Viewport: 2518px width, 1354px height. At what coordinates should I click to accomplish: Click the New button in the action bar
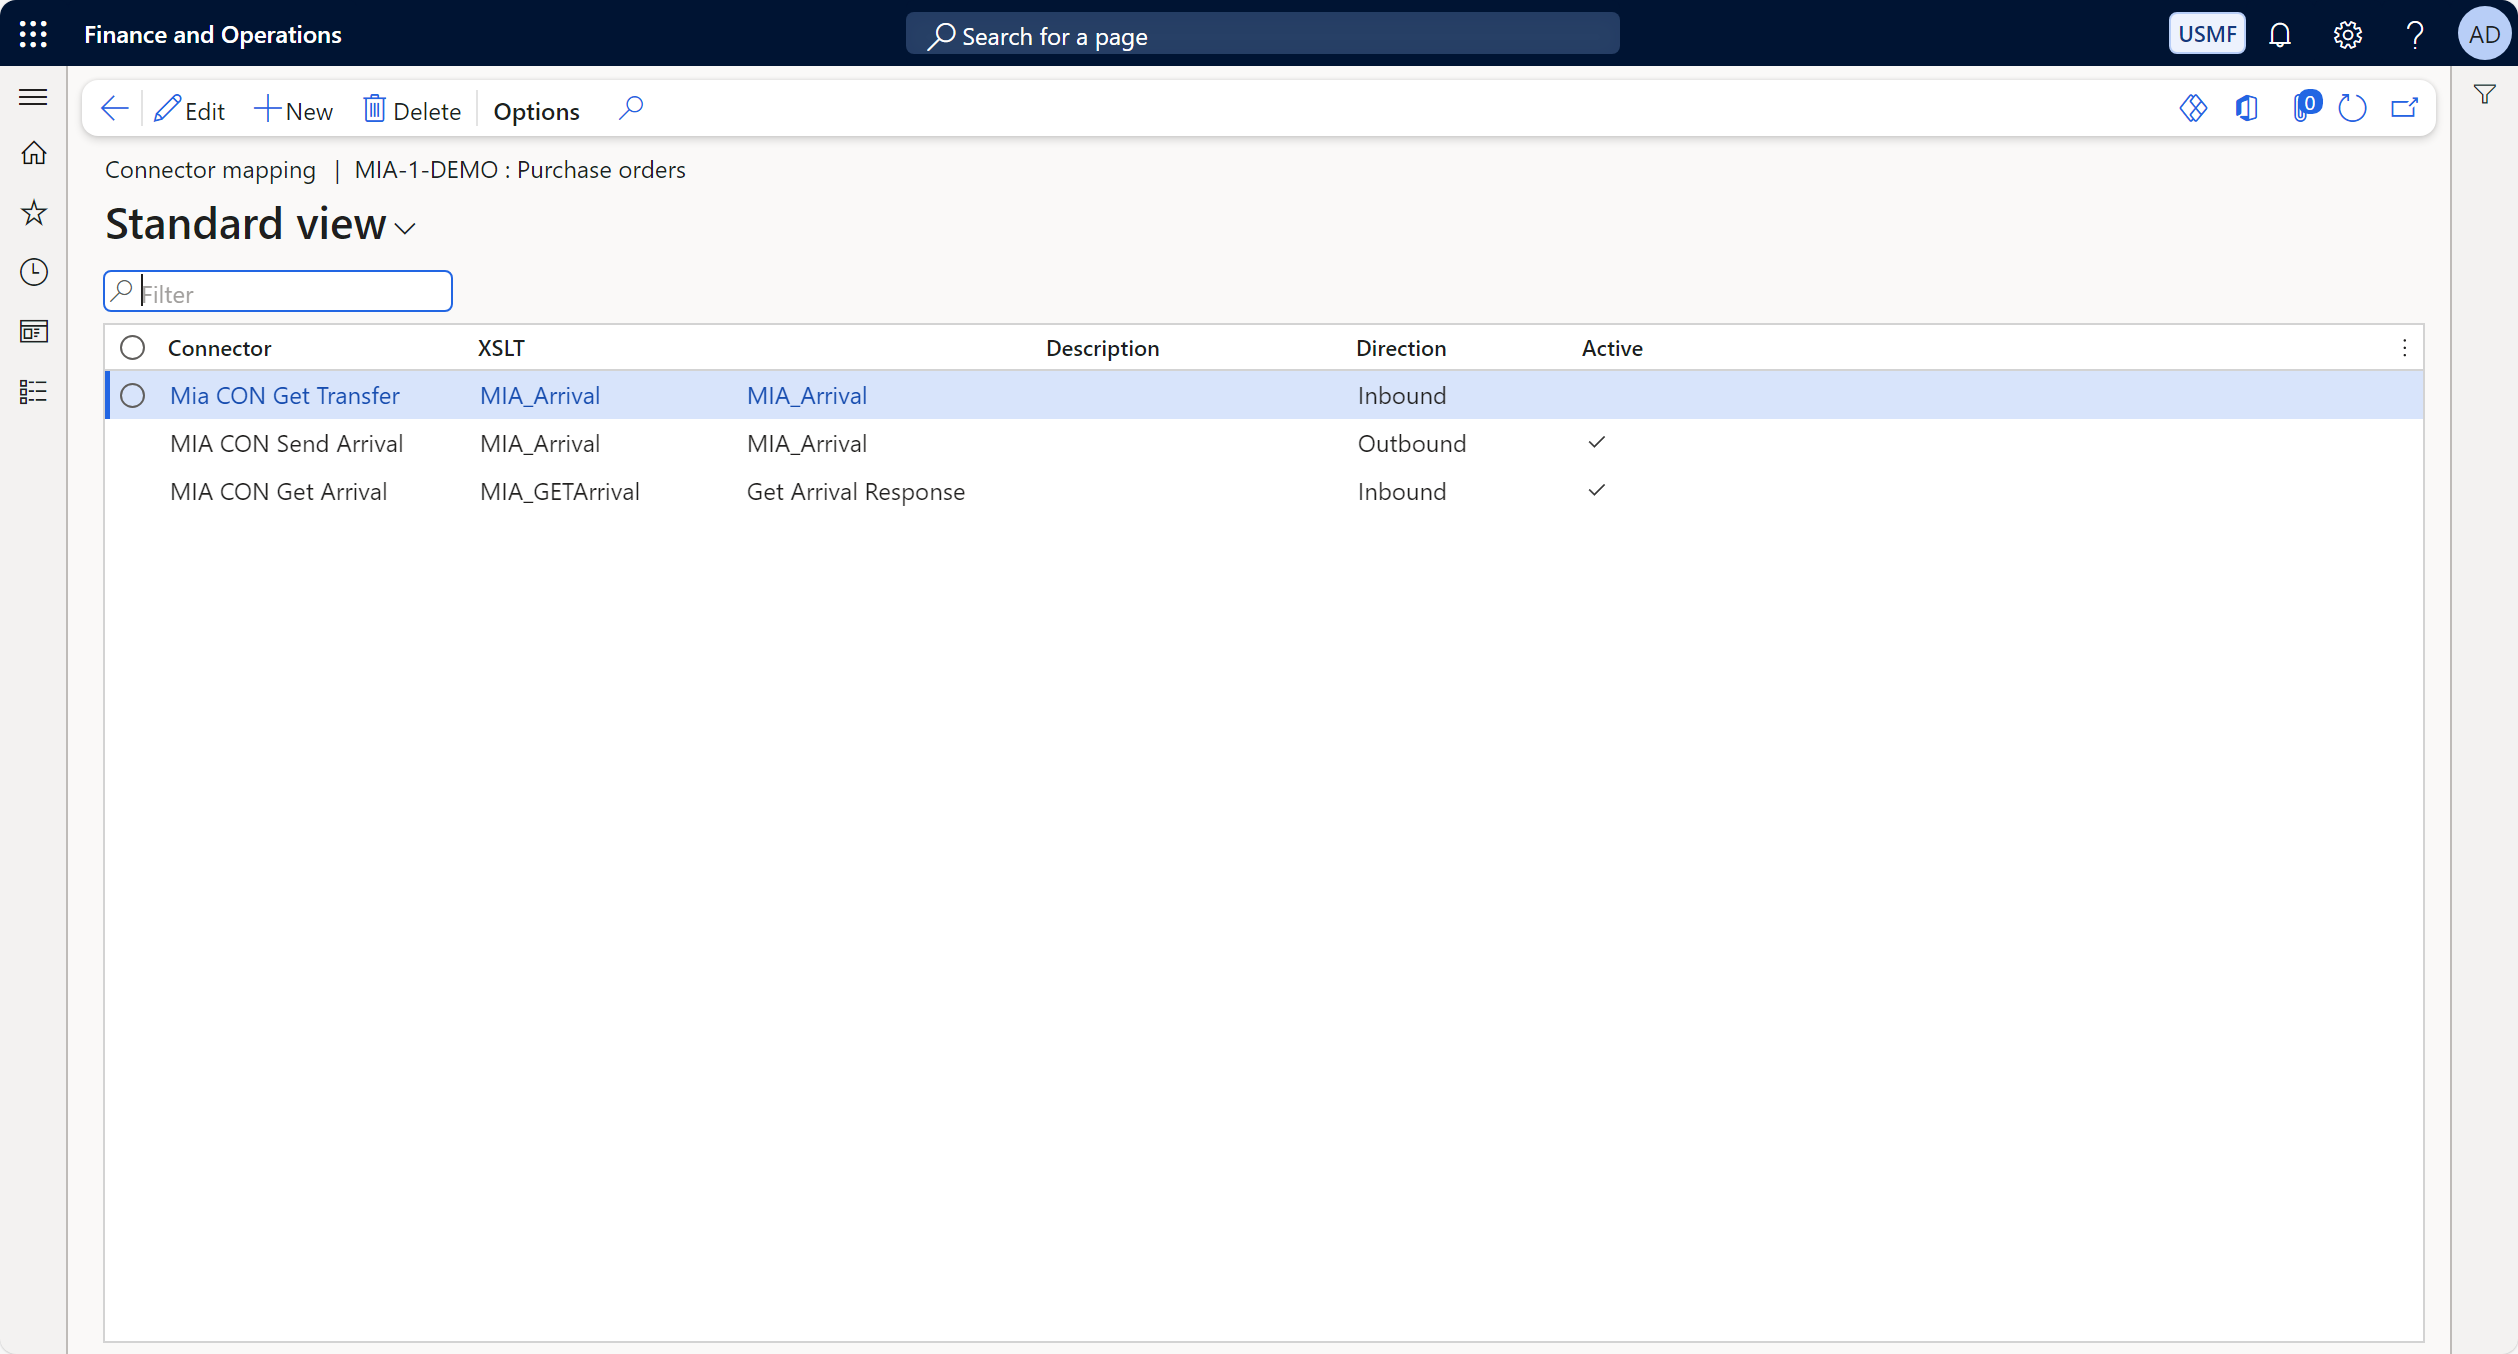(293, 111)
